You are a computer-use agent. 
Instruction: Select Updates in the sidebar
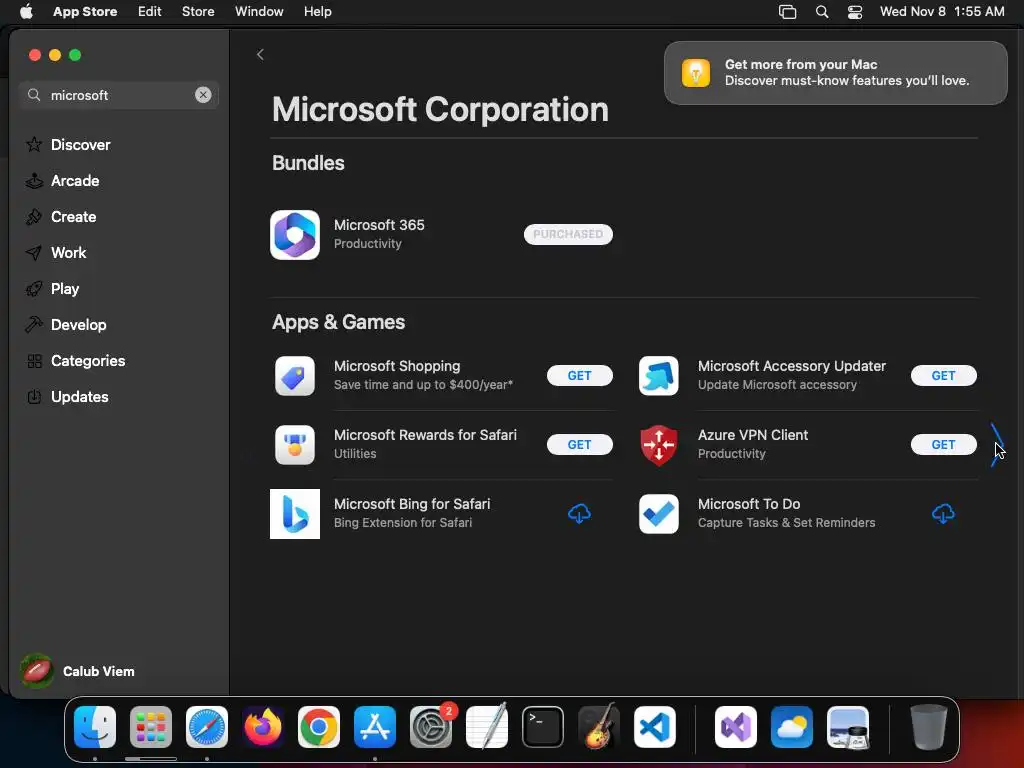tap(119, 396)
